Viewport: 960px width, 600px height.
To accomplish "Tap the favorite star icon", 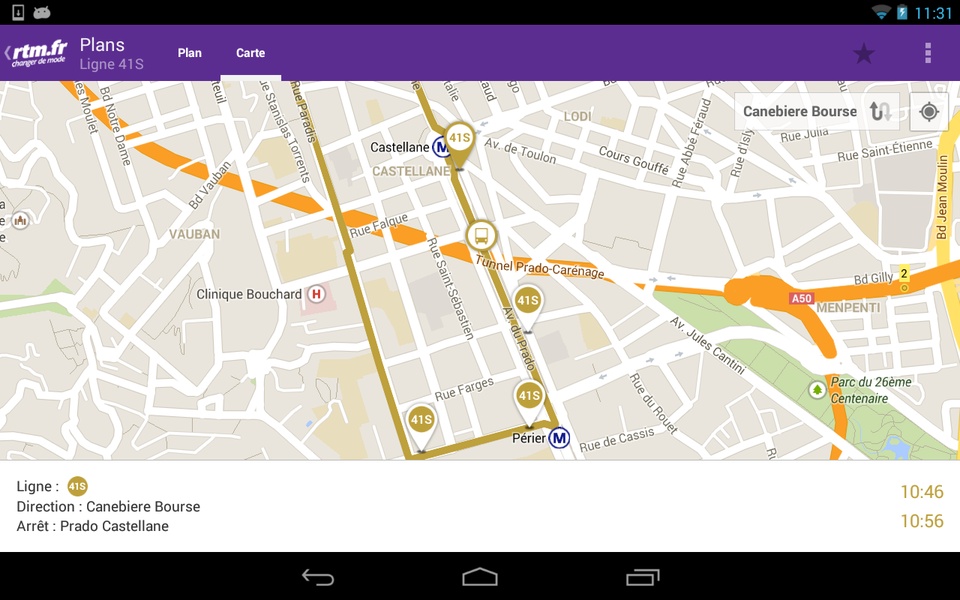I will pyautogui.click(x=864, y=54).
